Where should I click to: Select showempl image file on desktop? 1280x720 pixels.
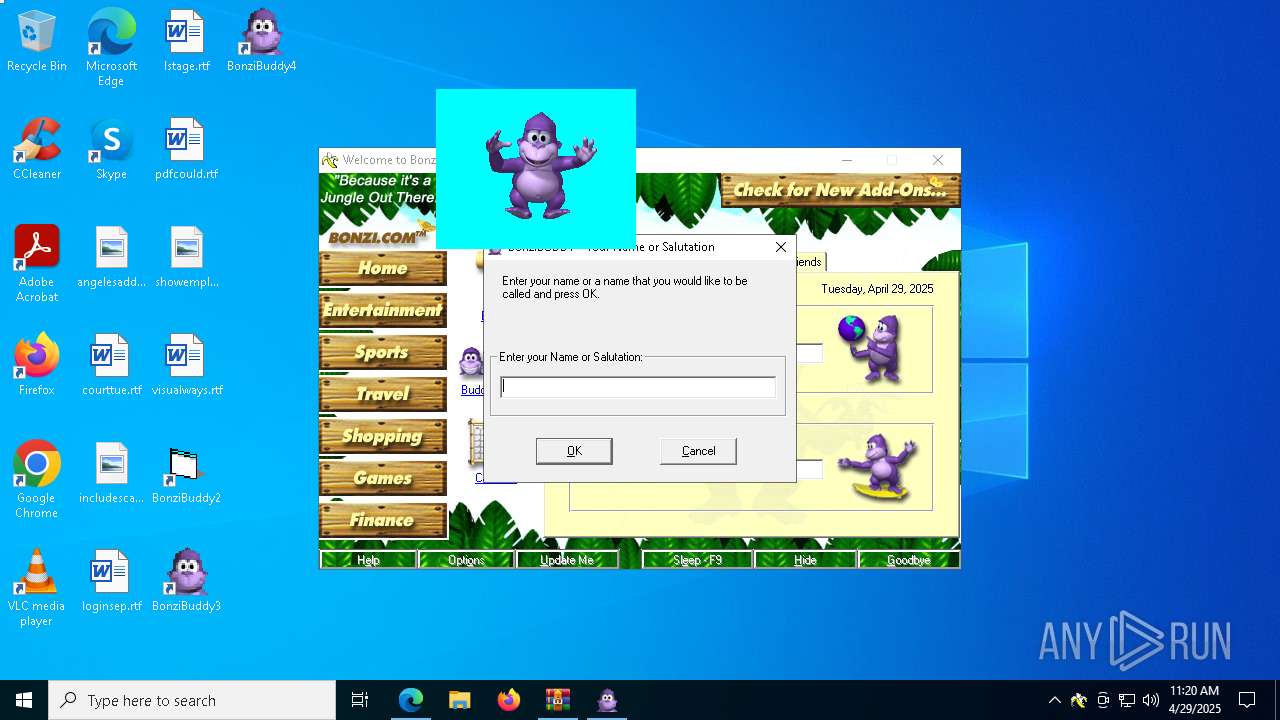(x=186, y=258)
